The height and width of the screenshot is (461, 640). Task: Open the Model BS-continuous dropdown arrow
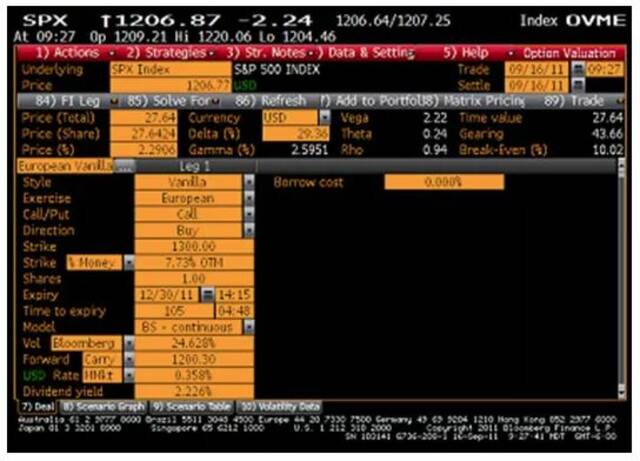[x=248, y=326]
